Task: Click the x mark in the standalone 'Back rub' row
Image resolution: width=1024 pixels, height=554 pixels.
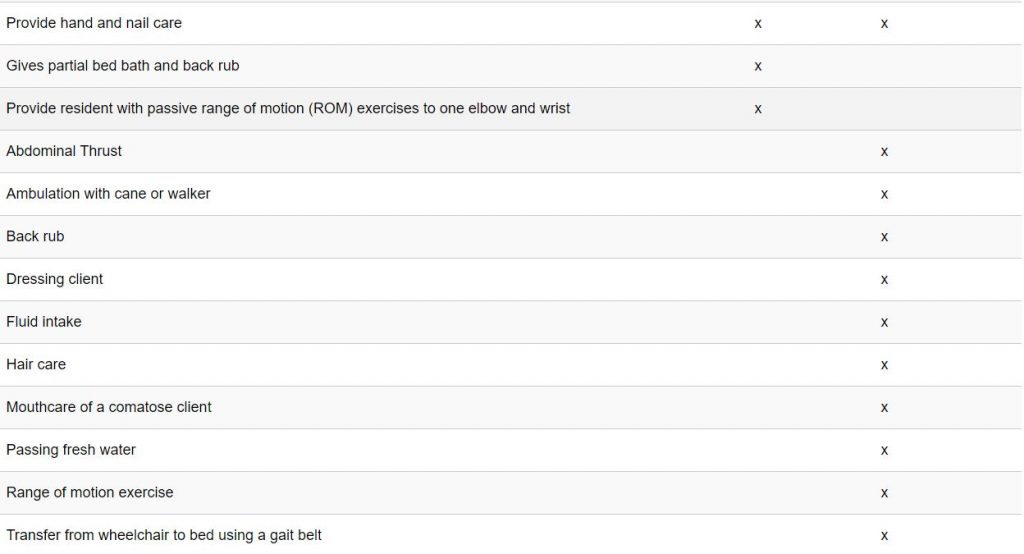Action: pos(884,238)
